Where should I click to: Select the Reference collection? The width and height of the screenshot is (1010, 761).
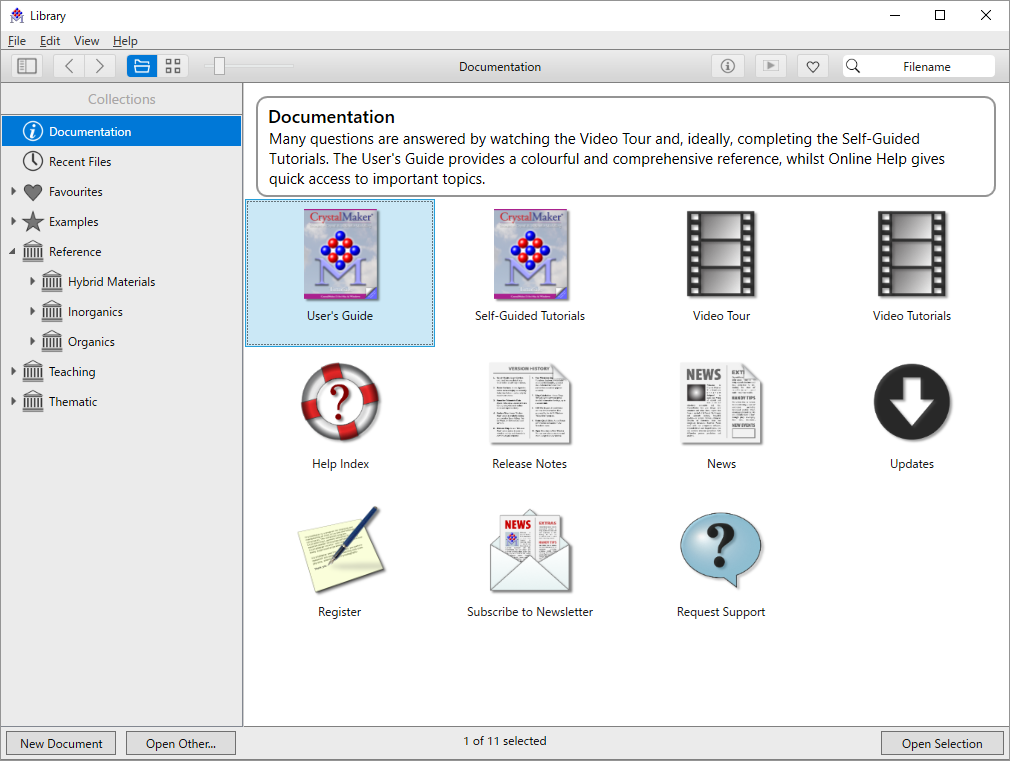click(122, 251)
